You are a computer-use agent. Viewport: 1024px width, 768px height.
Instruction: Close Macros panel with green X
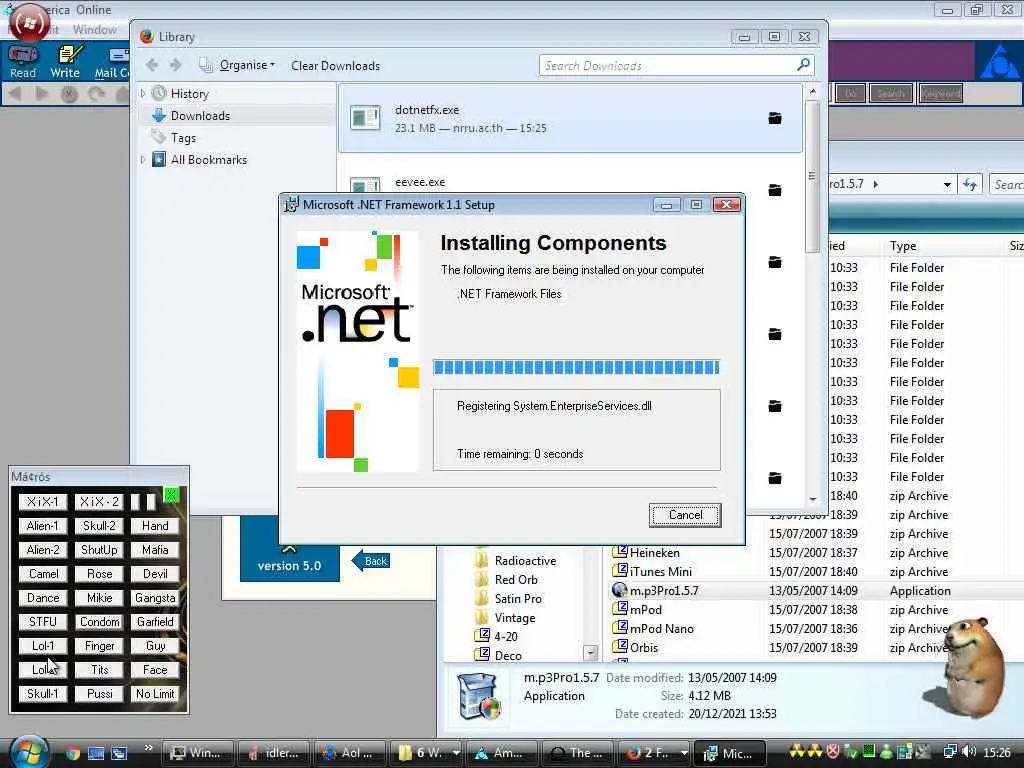pyautogui.click(x=171, y=494)
